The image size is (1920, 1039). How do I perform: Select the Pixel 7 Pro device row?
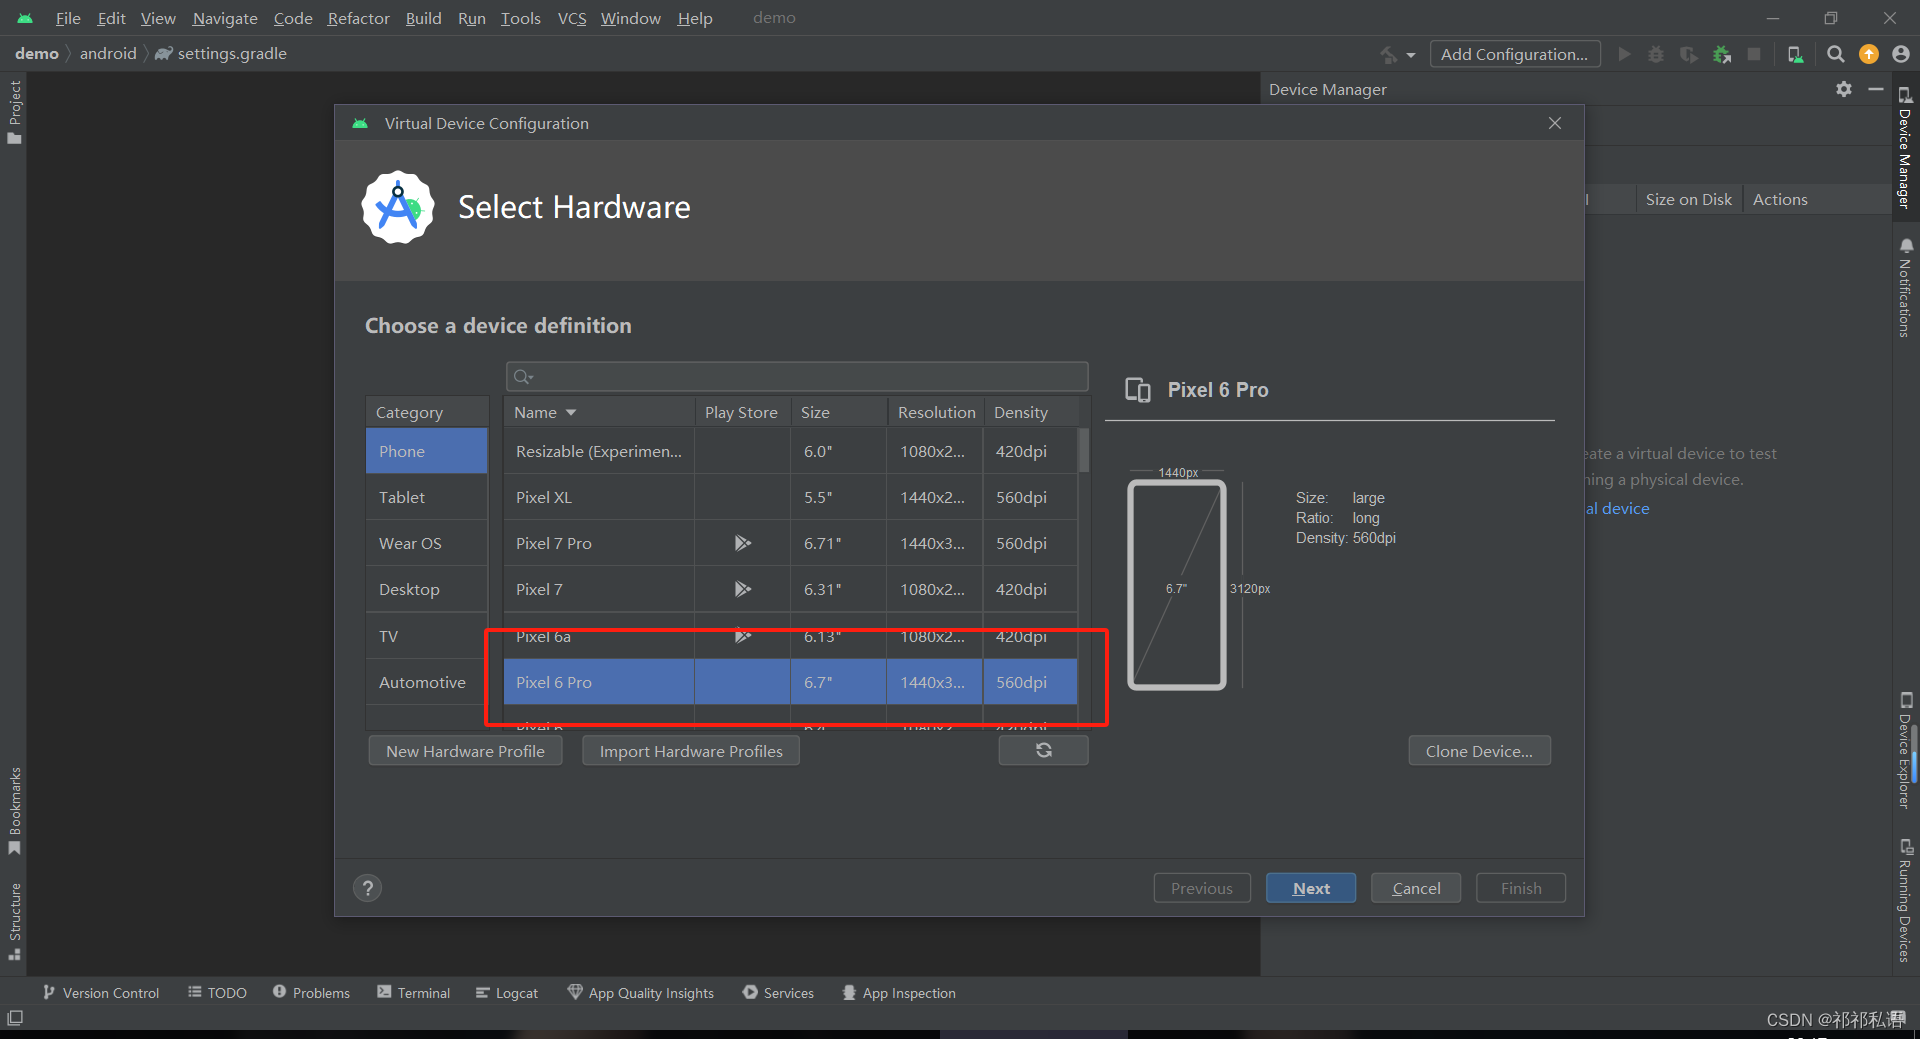[790, 543]
